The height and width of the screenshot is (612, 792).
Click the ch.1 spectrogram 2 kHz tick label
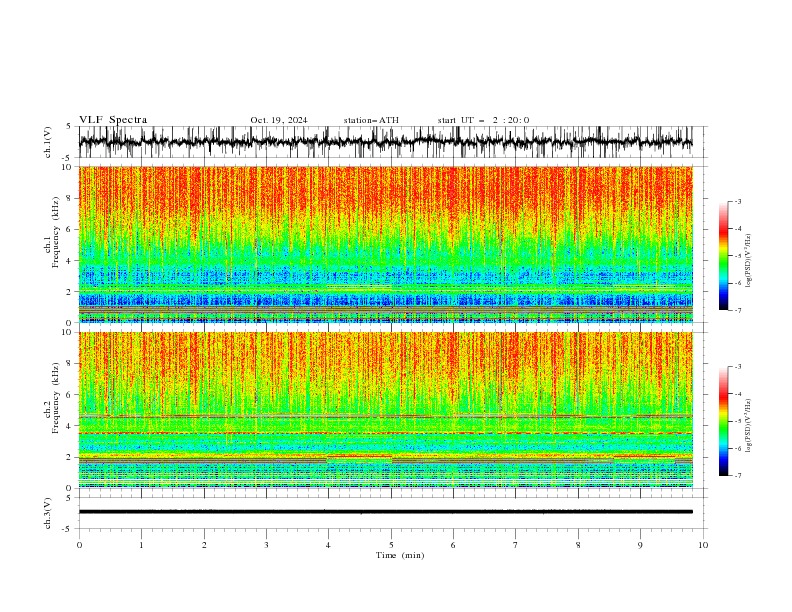point(69,292)
